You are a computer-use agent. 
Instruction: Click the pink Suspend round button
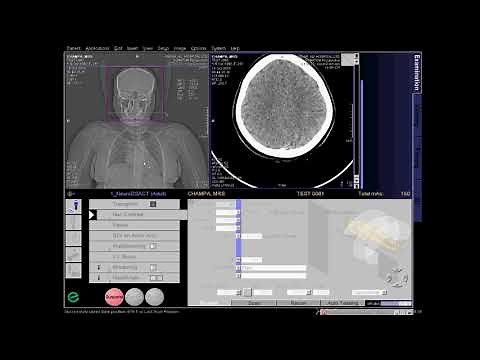114,297
